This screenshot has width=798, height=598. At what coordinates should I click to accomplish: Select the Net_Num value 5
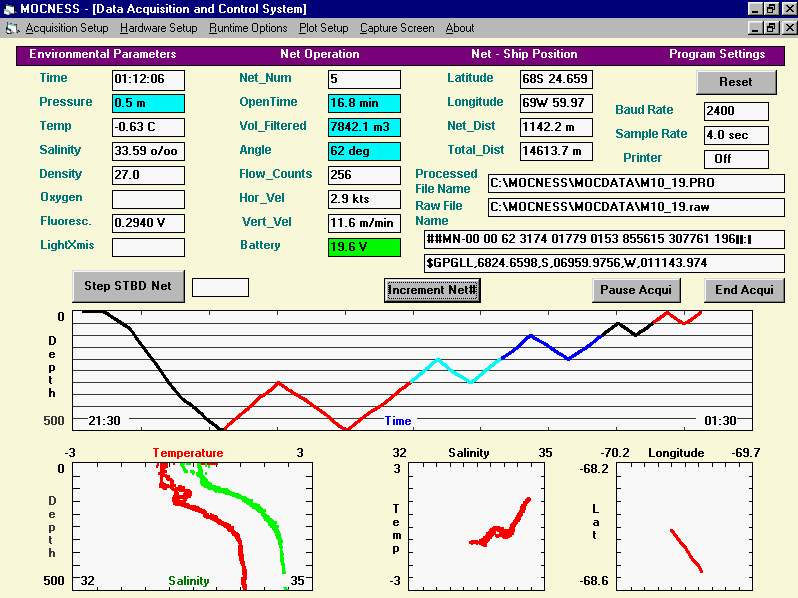click(x=364, y=79)
